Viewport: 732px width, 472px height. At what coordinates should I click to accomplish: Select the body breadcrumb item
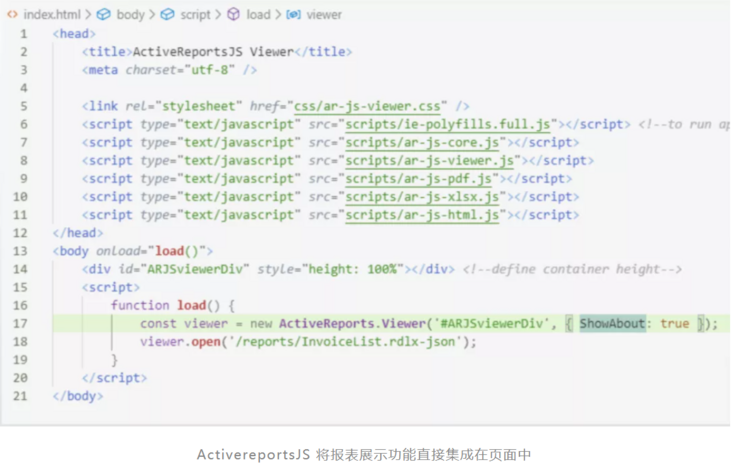pyautogui.click(x=130, y=15)
